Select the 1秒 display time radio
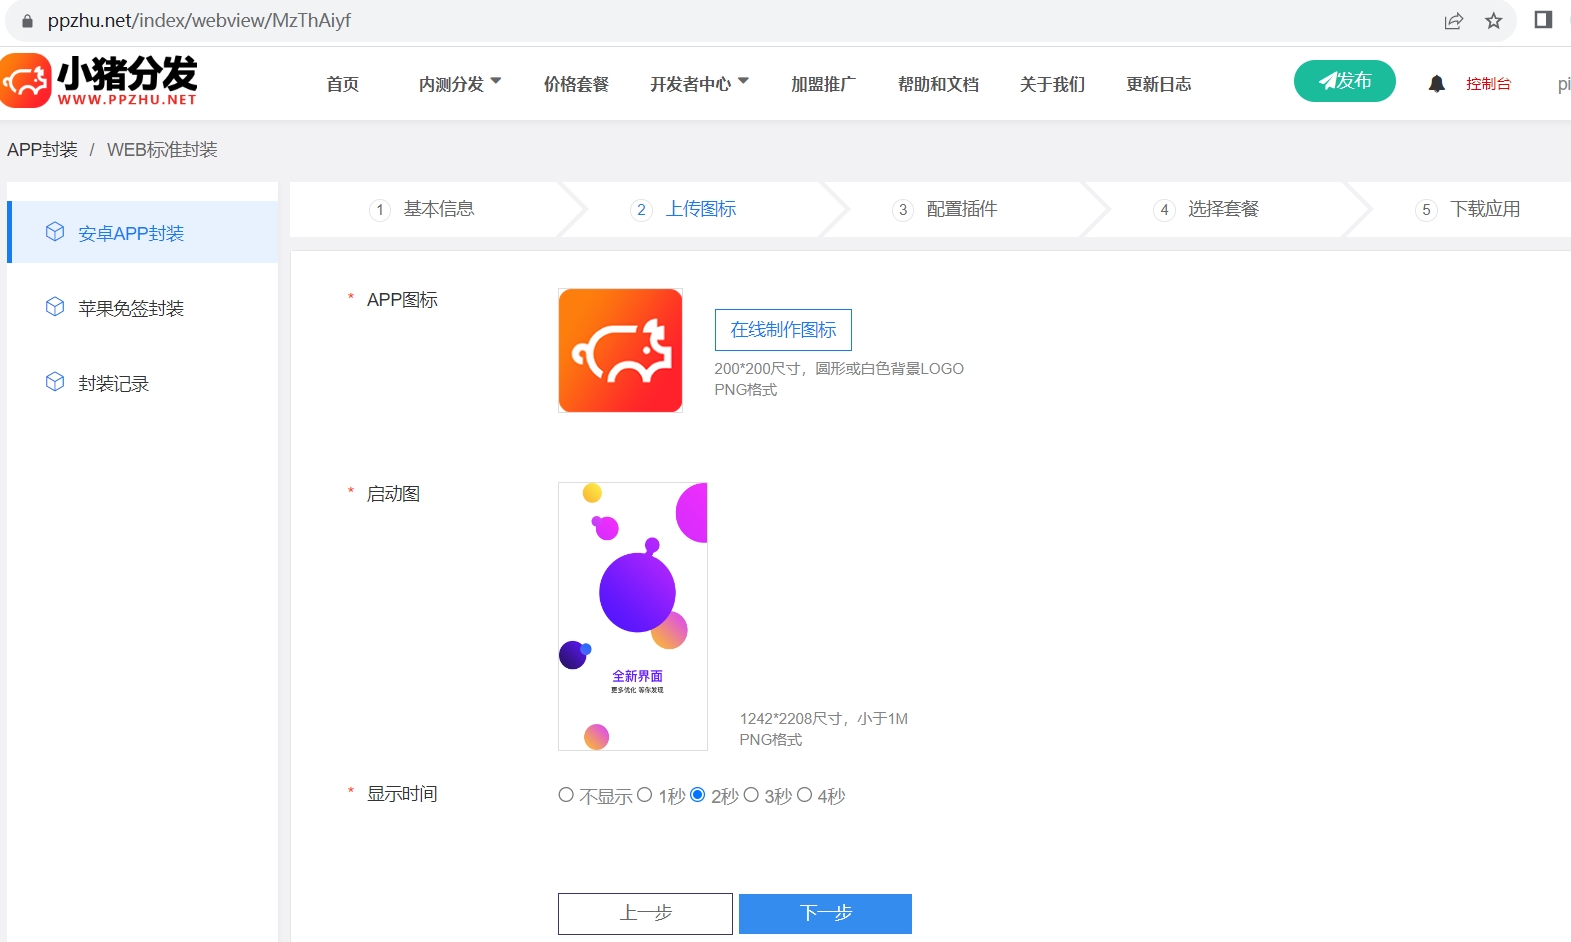 pos(645,795)
